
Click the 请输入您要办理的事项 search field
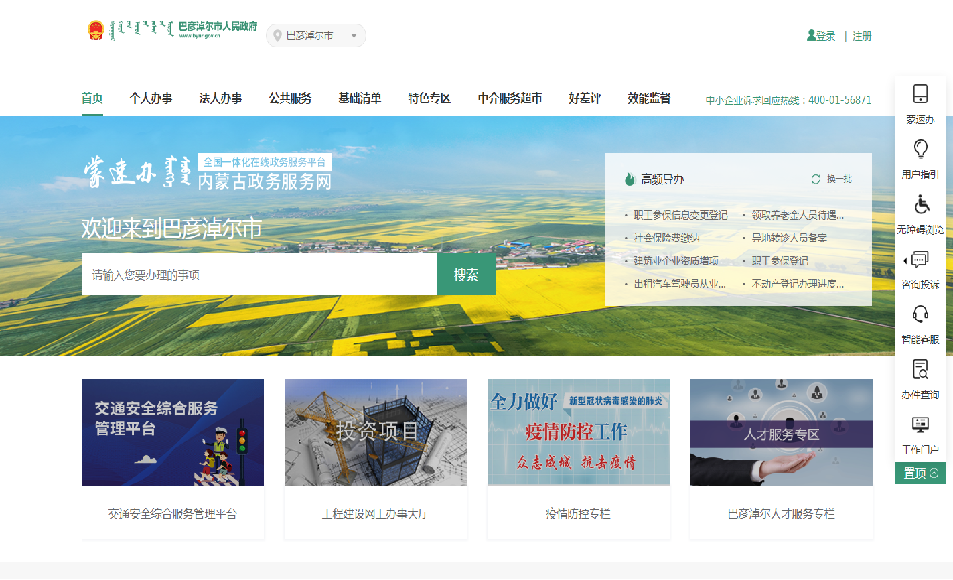pos(260,274)
